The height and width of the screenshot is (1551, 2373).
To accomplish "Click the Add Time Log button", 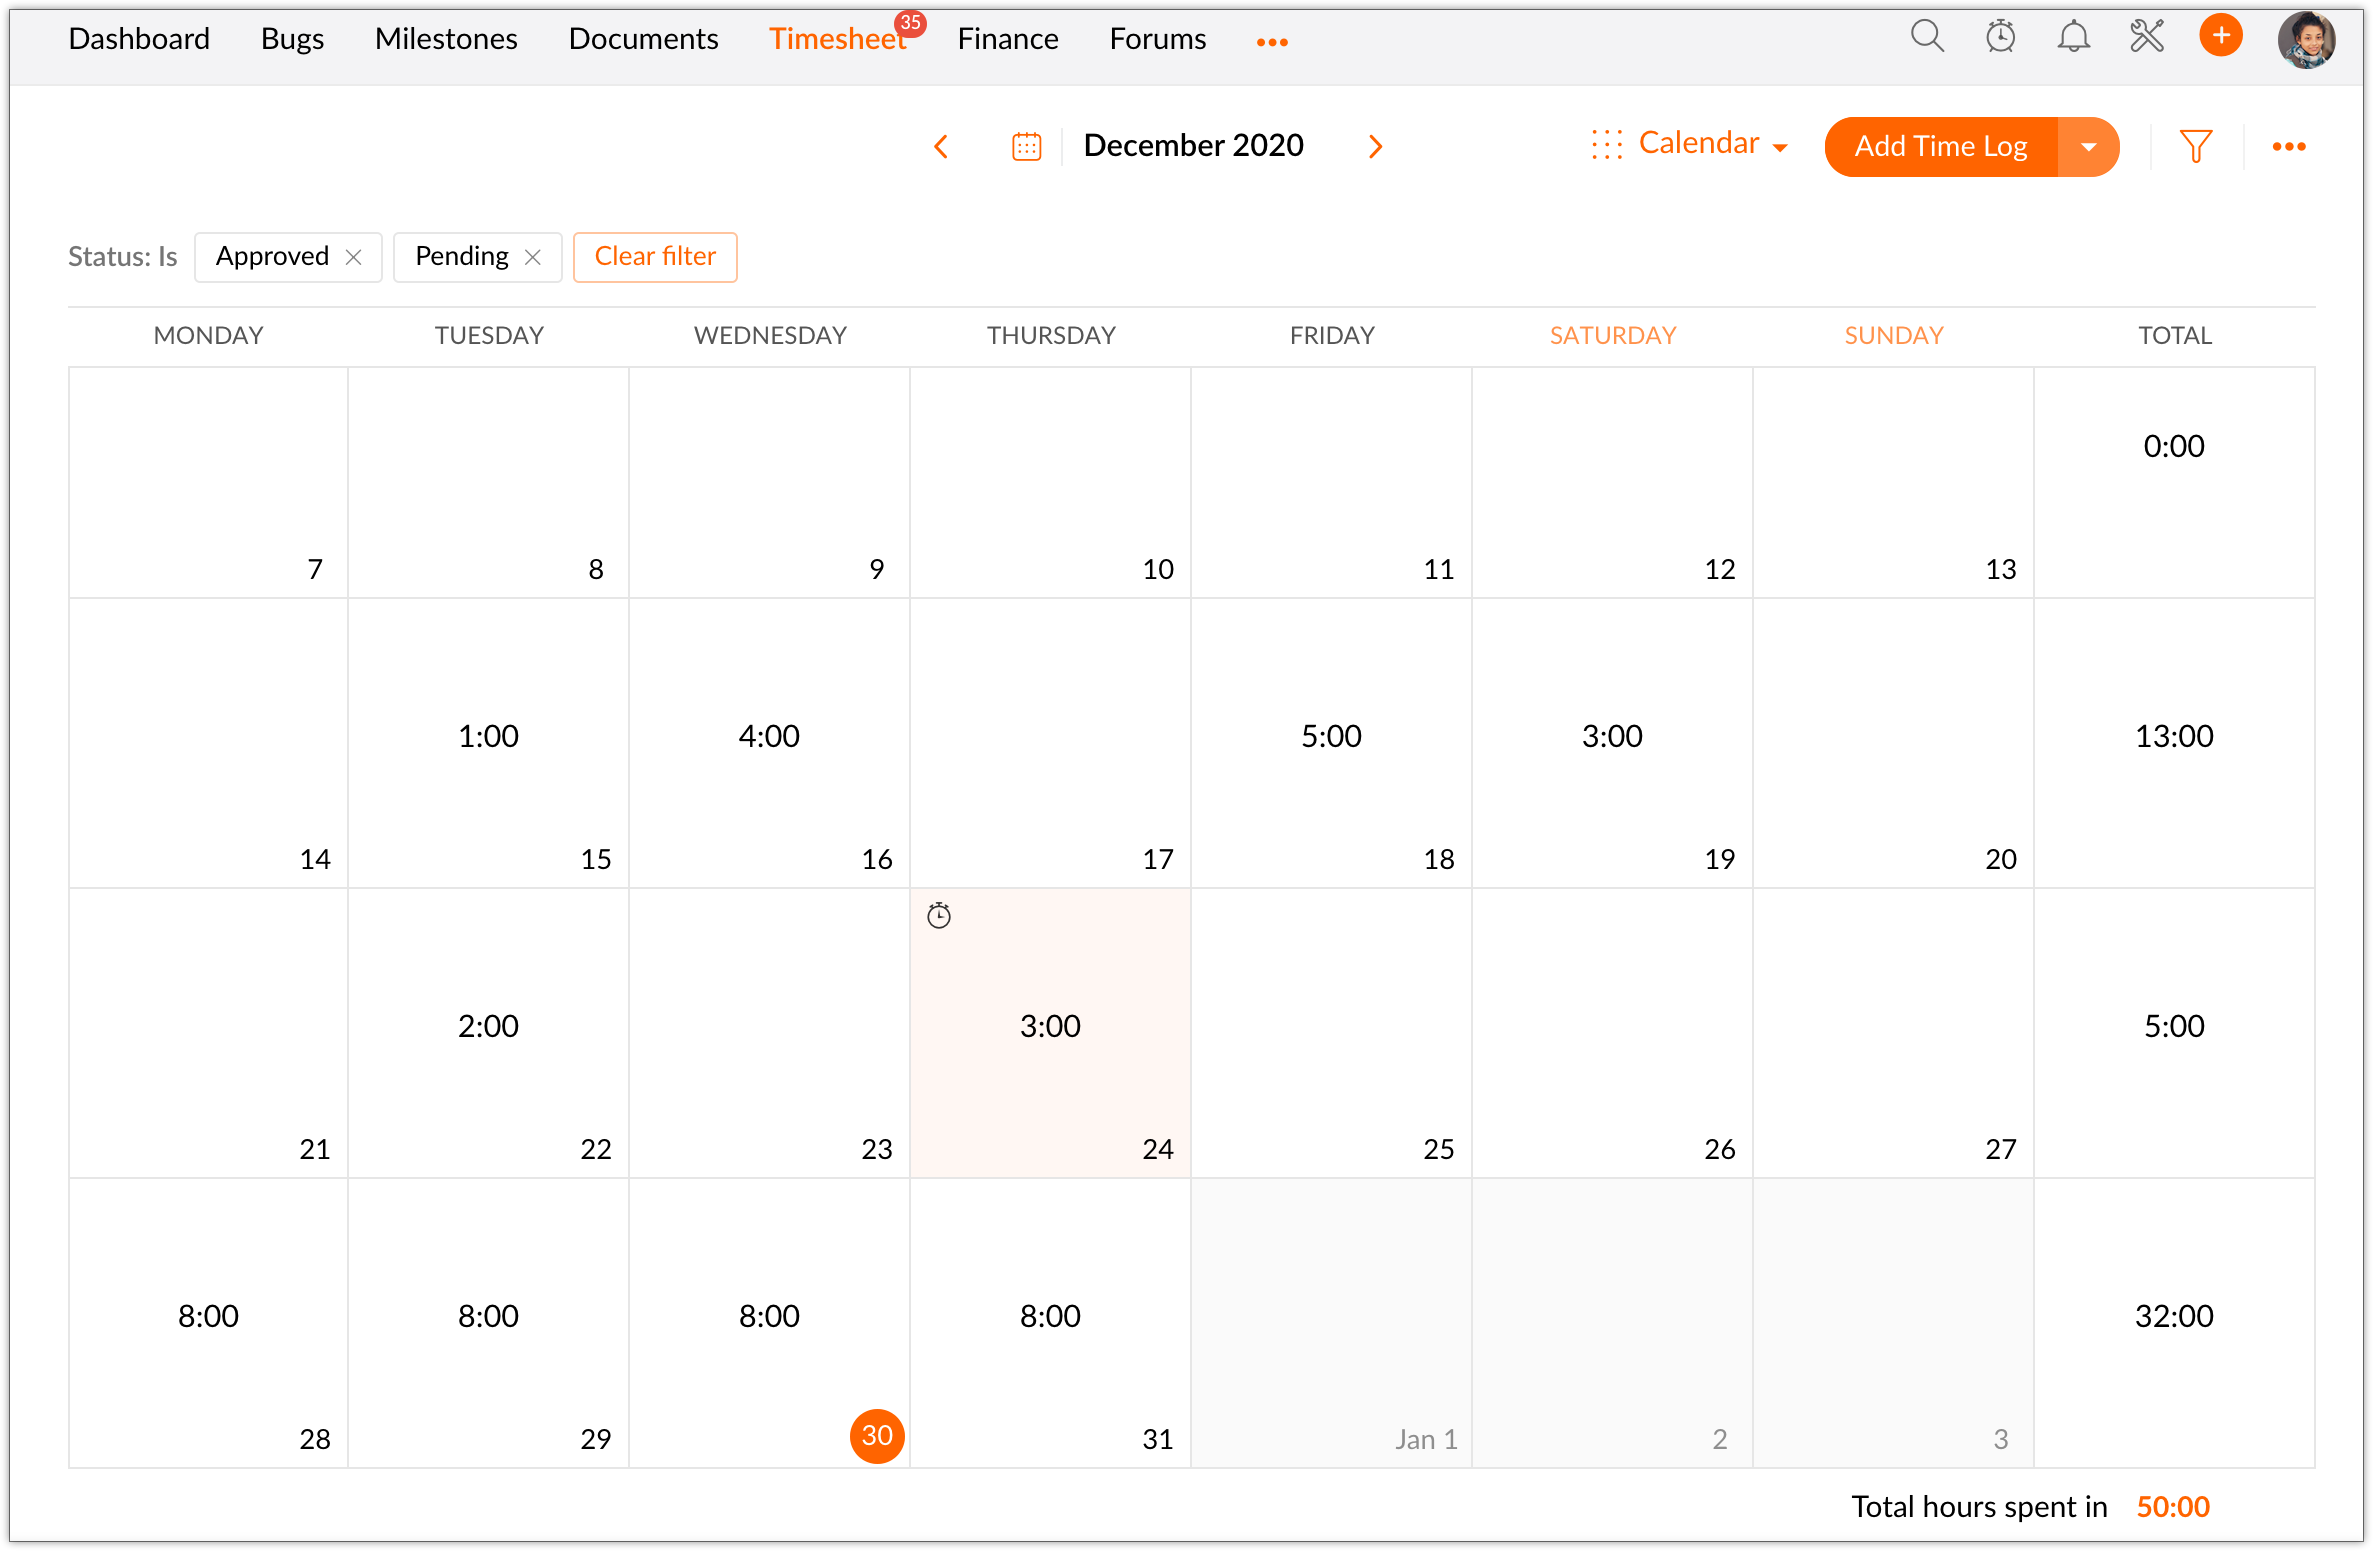I will (x=1940, y=146).
